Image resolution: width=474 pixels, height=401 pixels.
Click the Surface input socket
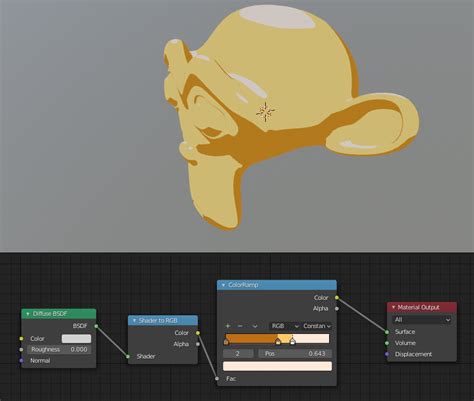[387, 332]
